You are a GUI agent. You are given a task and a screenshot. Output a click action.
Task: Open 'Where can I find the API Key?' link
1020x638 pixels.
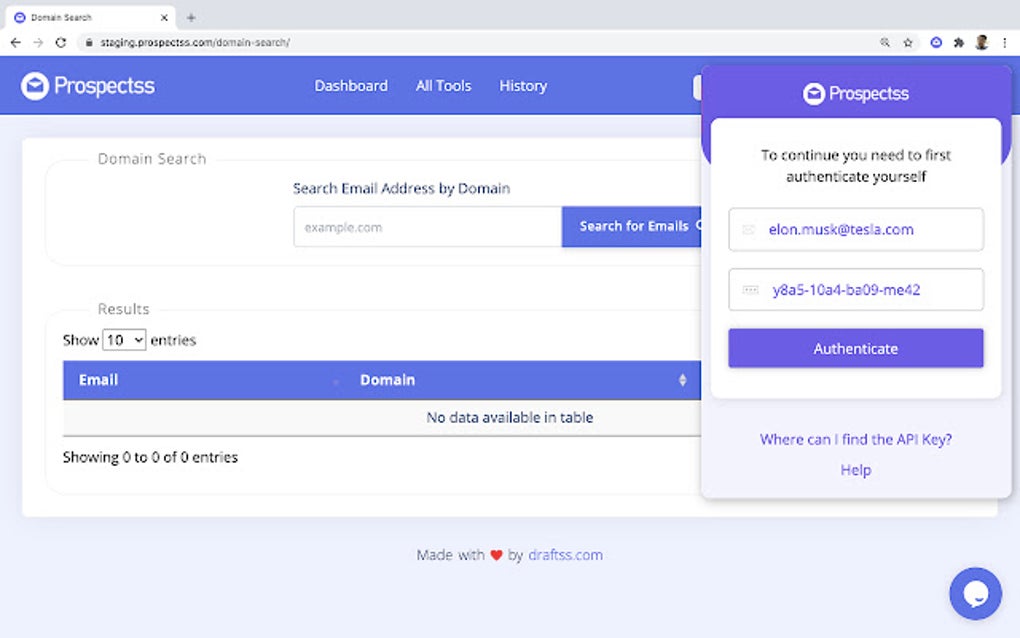click(856, 440)
